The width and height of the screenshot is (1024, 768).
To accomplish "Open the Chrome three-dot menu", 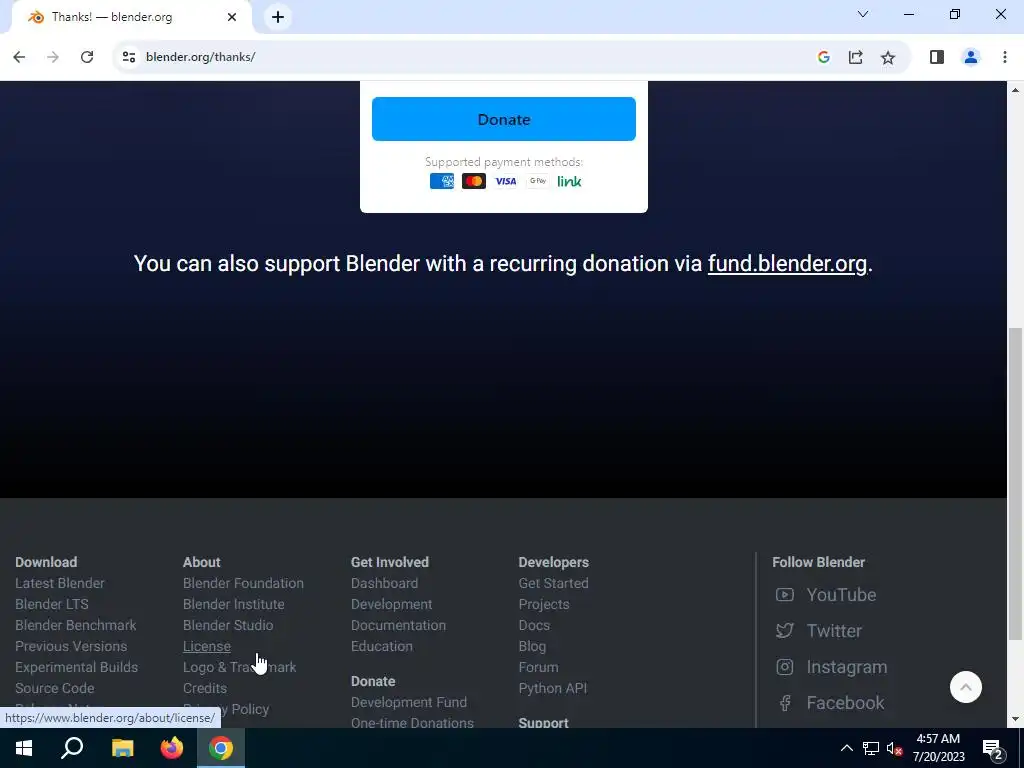I will [x=1004, y=57].
